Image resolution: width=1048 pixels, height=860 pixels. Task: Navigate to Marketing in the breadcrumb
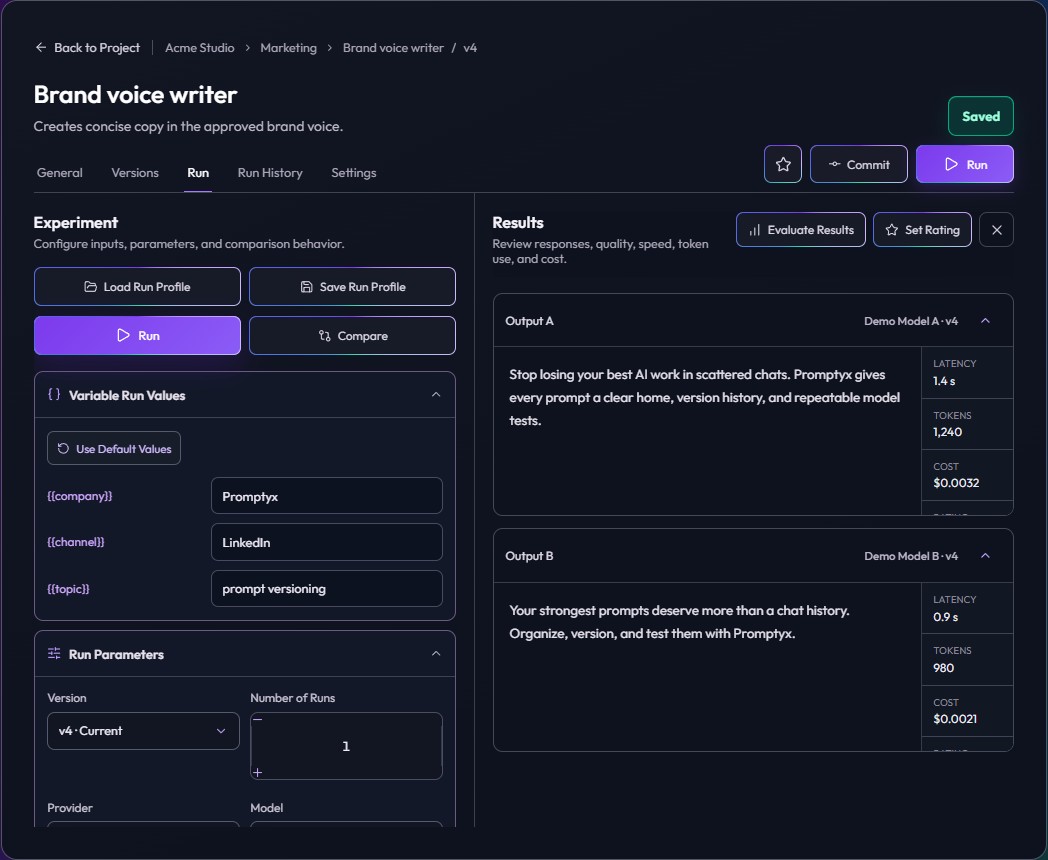tap(289, 47)
